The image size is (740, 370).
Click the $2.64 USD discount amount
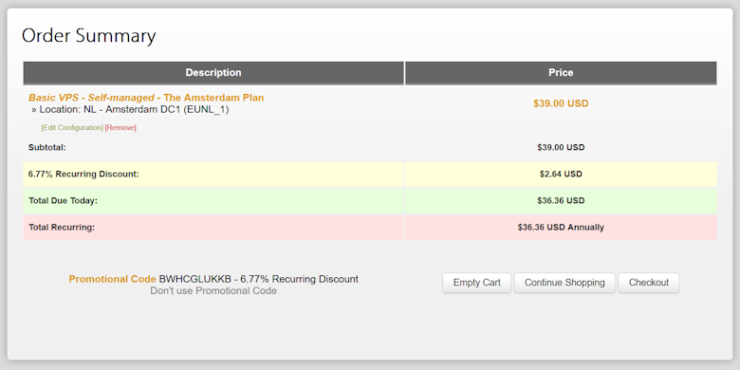point(561,174)
